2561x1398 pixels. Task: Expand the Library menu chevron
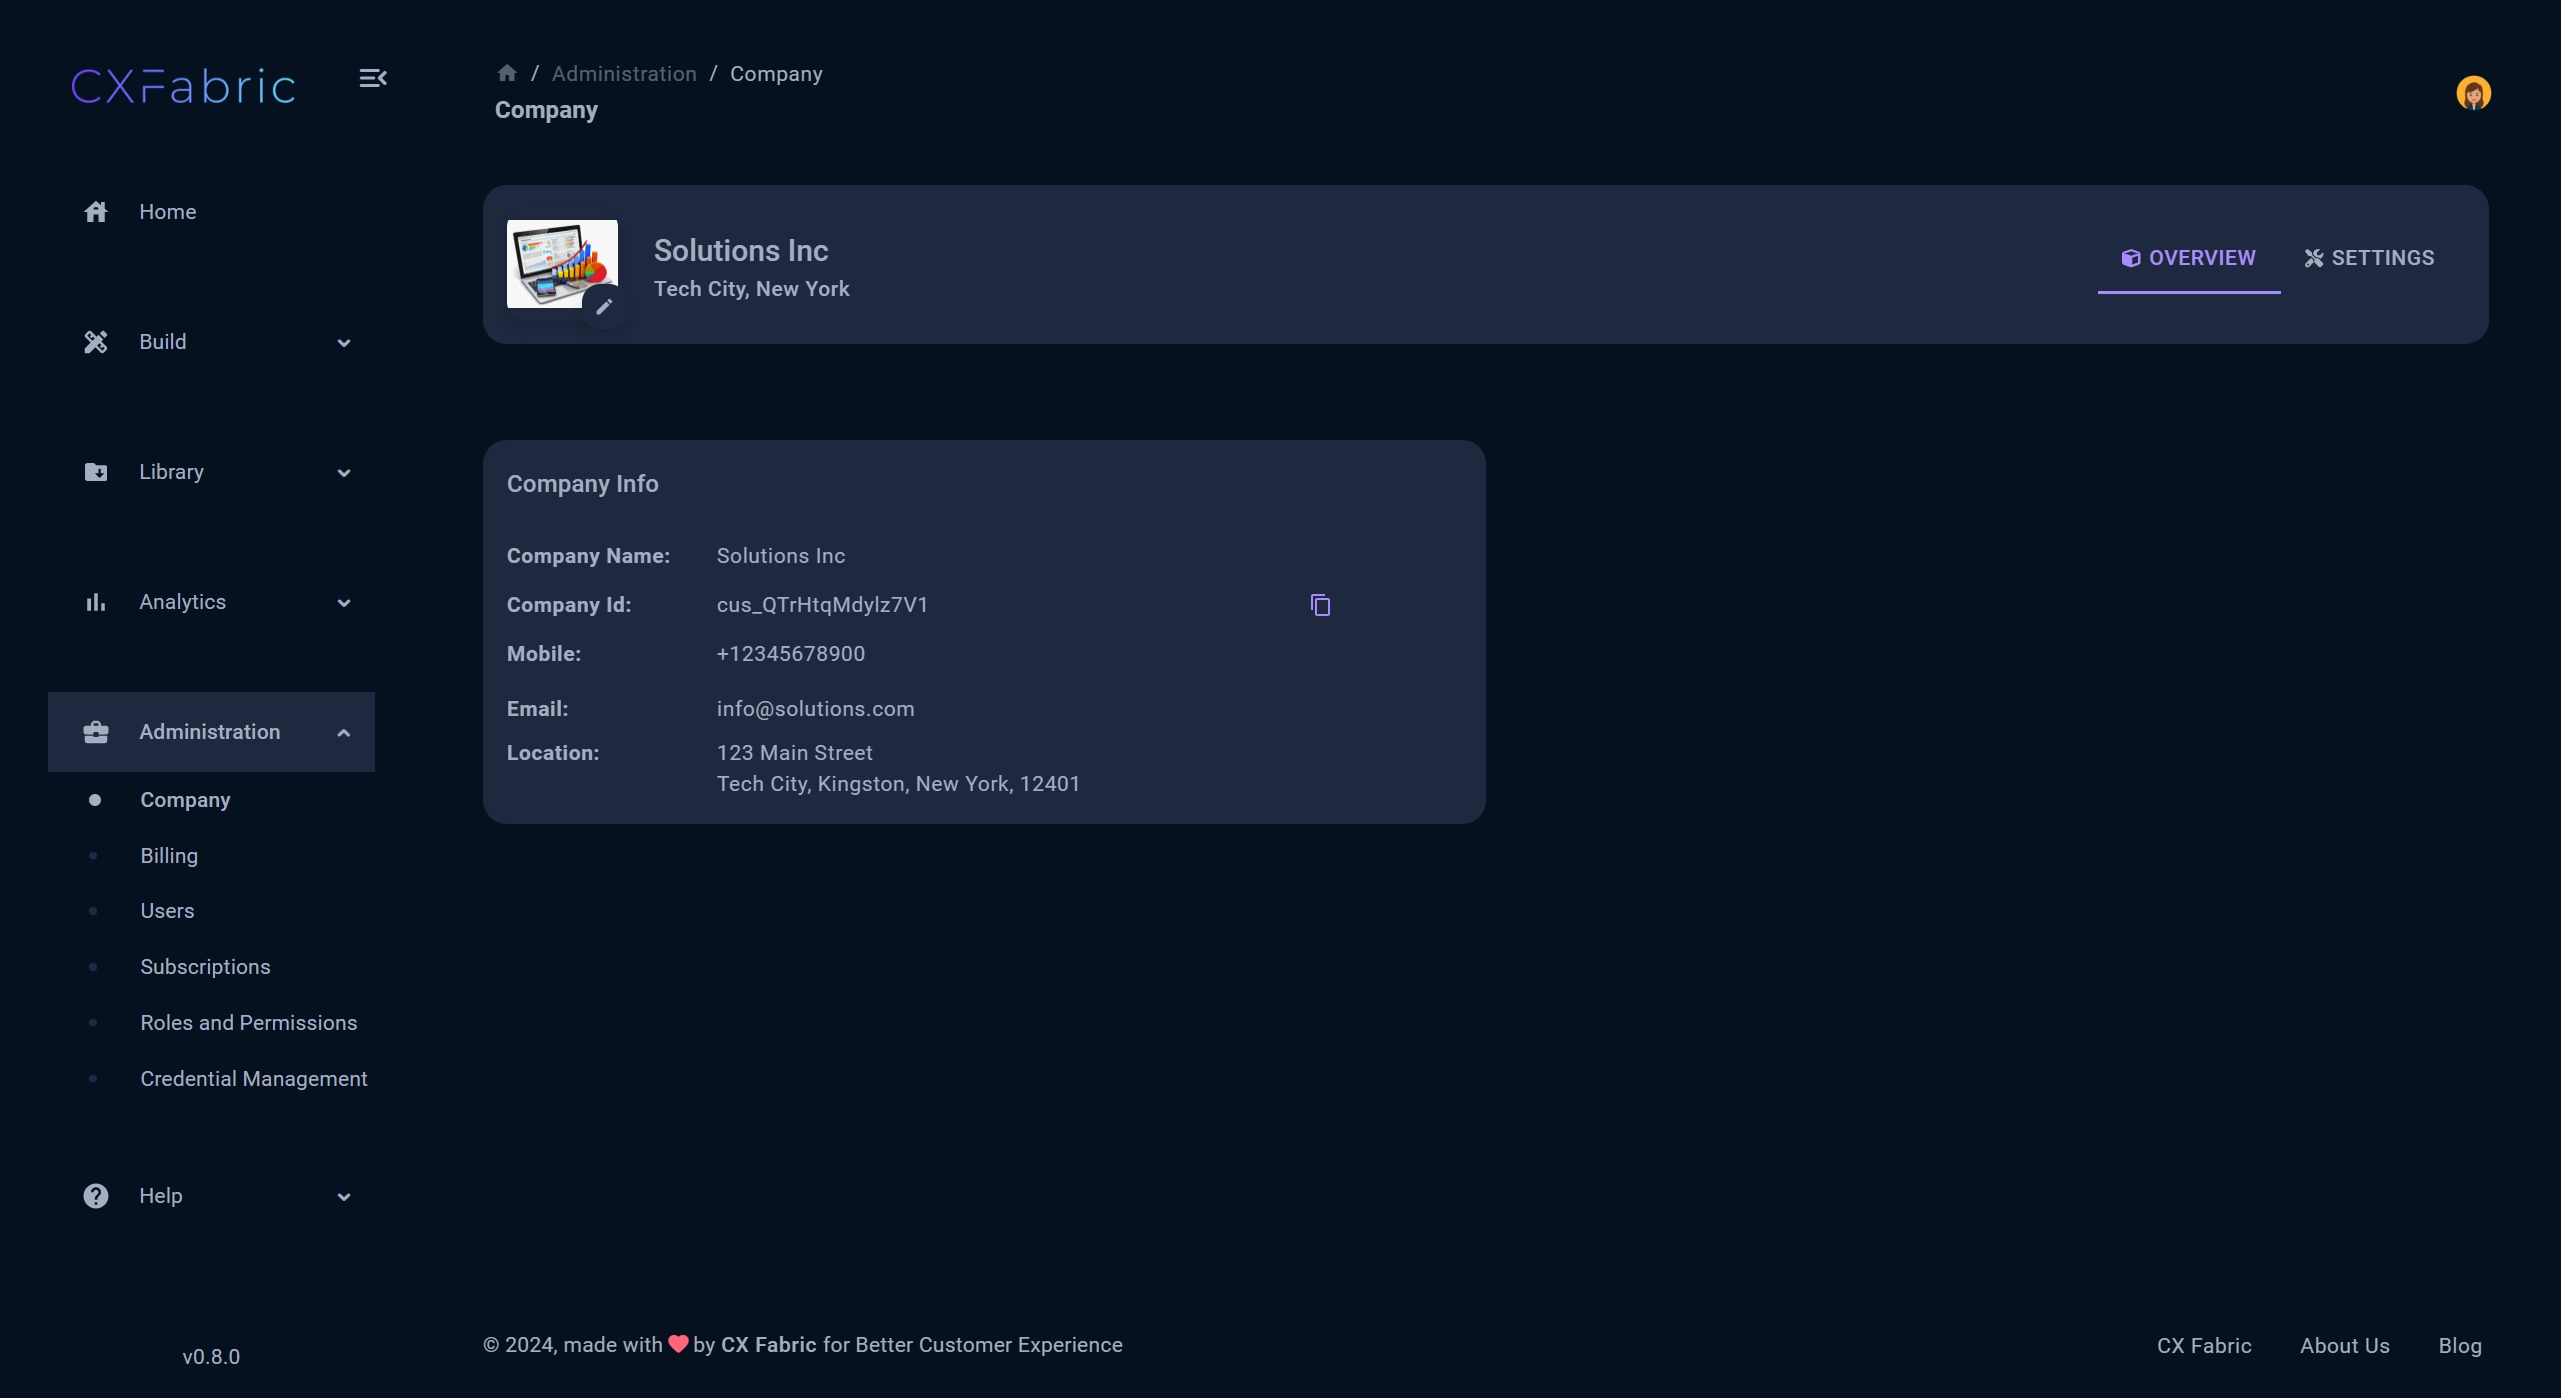click(344, 473)
